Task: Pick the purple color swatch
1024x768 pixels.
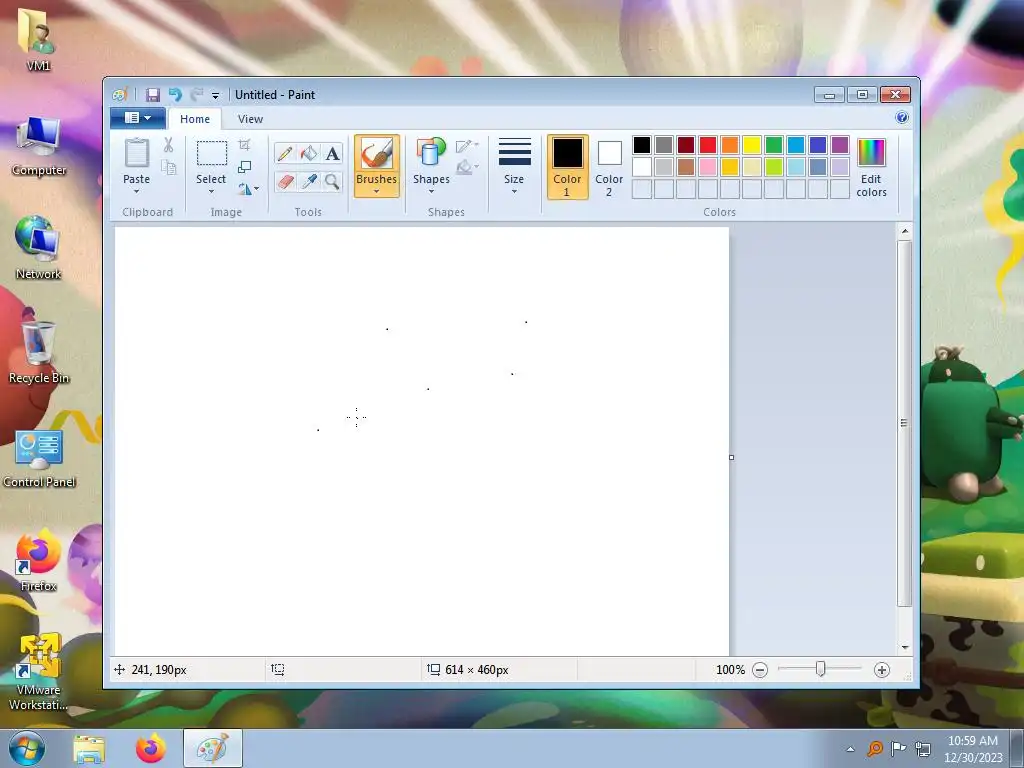Action: [x=840, y=145]
